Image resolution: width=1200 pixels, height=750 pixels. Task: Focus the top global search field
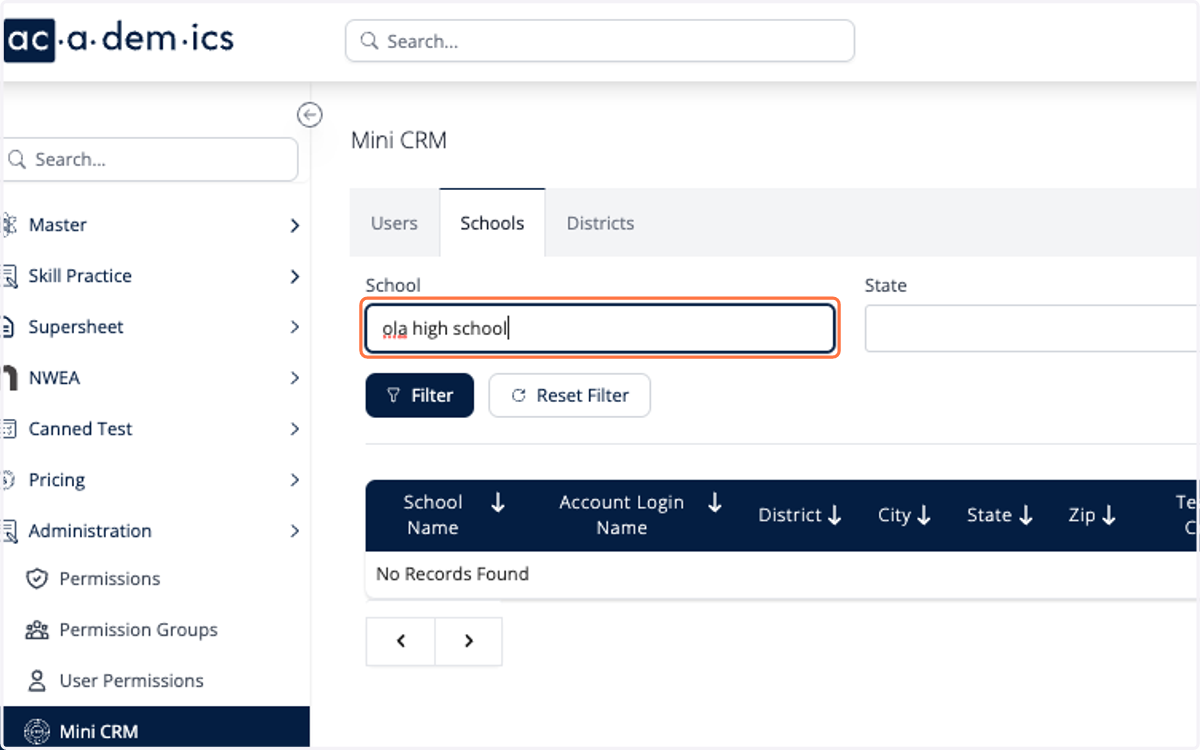click(600, 41)
